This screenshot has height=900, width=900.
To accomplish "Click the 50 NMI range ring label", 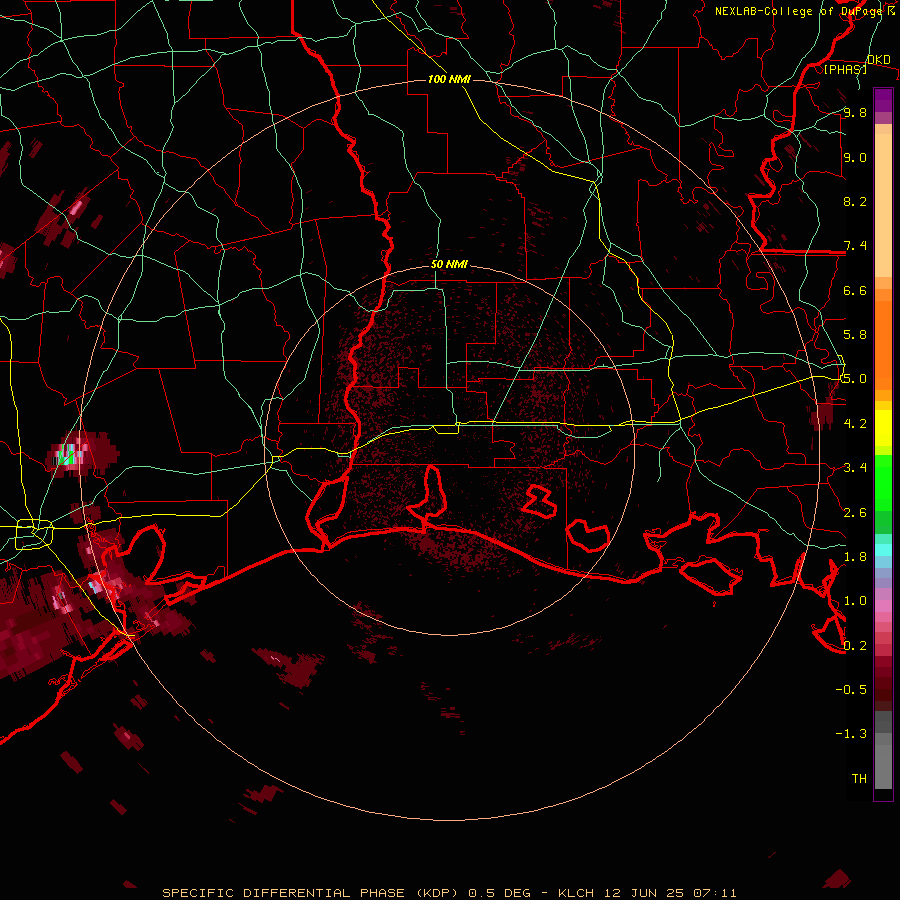I will pyautogui.click(x=449, y=264).
